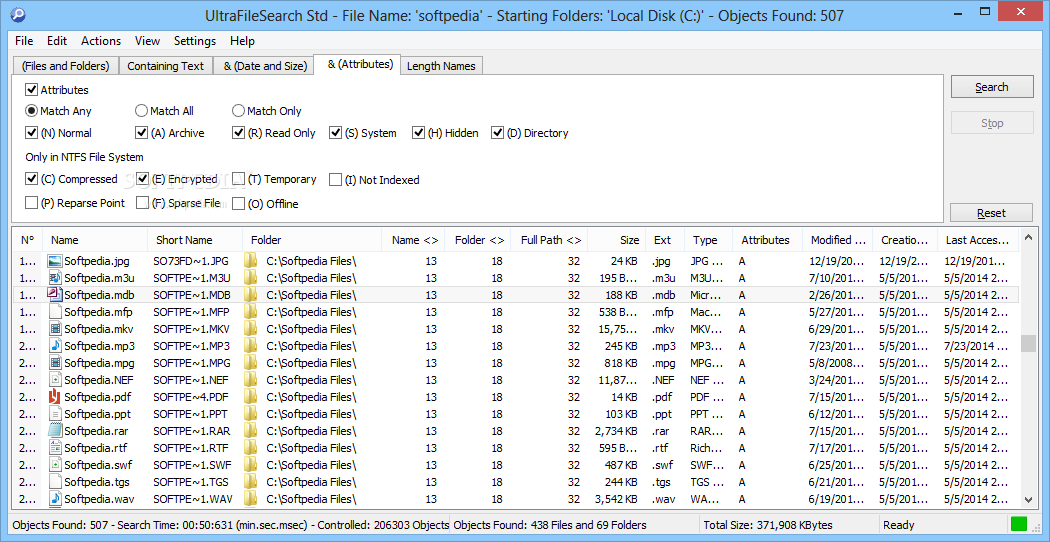
Task: Uncheck the (D) Directory attribute
Action: tap(497, 133)
